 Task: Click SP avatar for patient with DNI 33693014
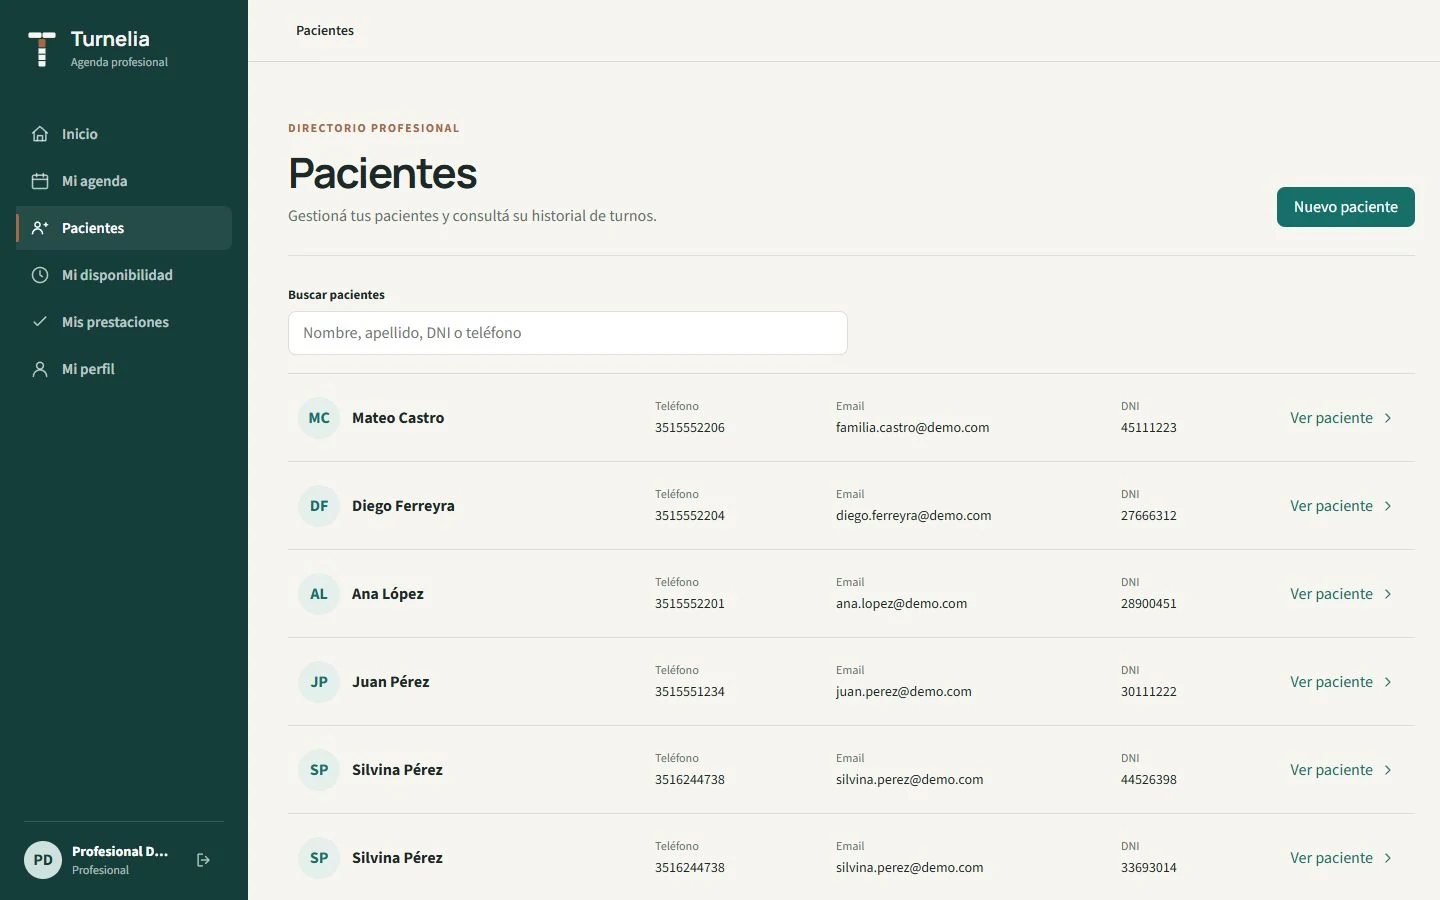[x=319, y=858]
